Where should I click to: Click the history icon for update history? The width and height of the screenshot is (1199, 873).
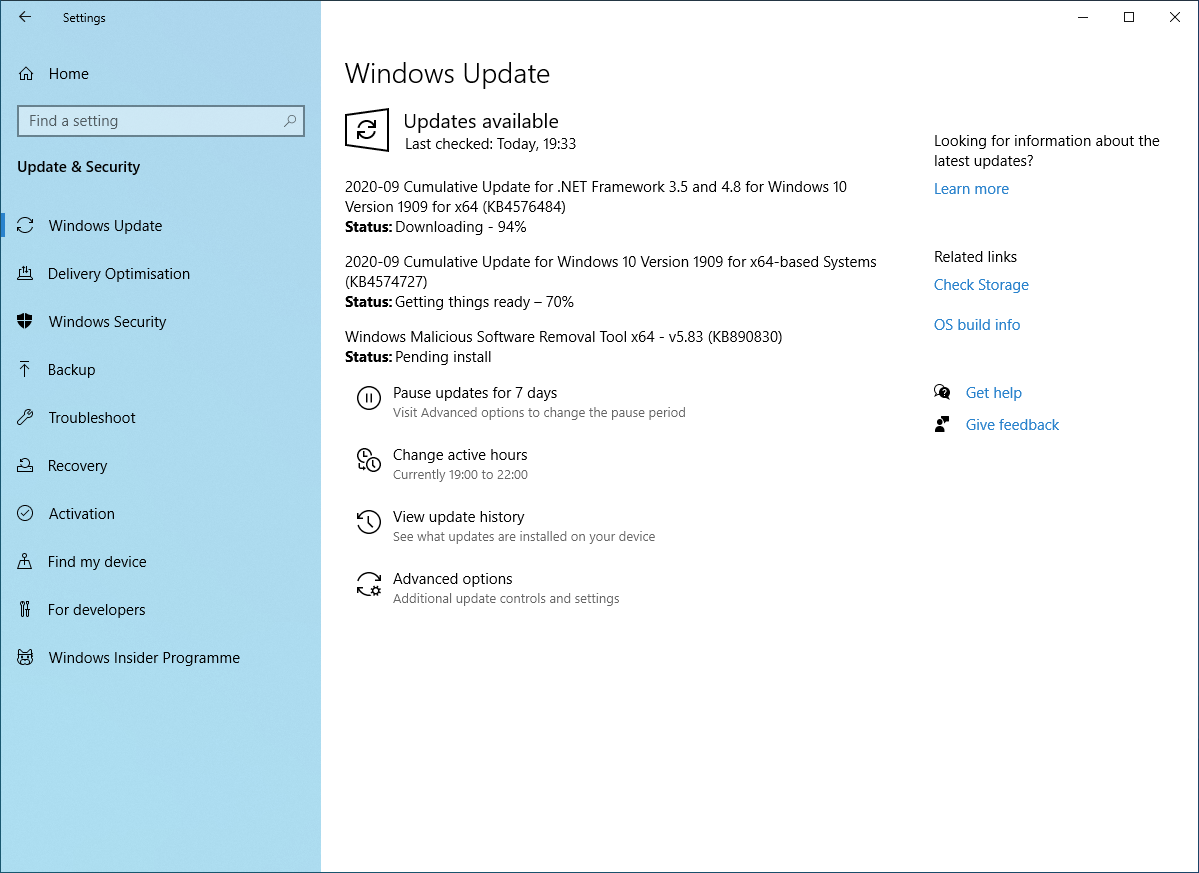[x=369, y=522]
